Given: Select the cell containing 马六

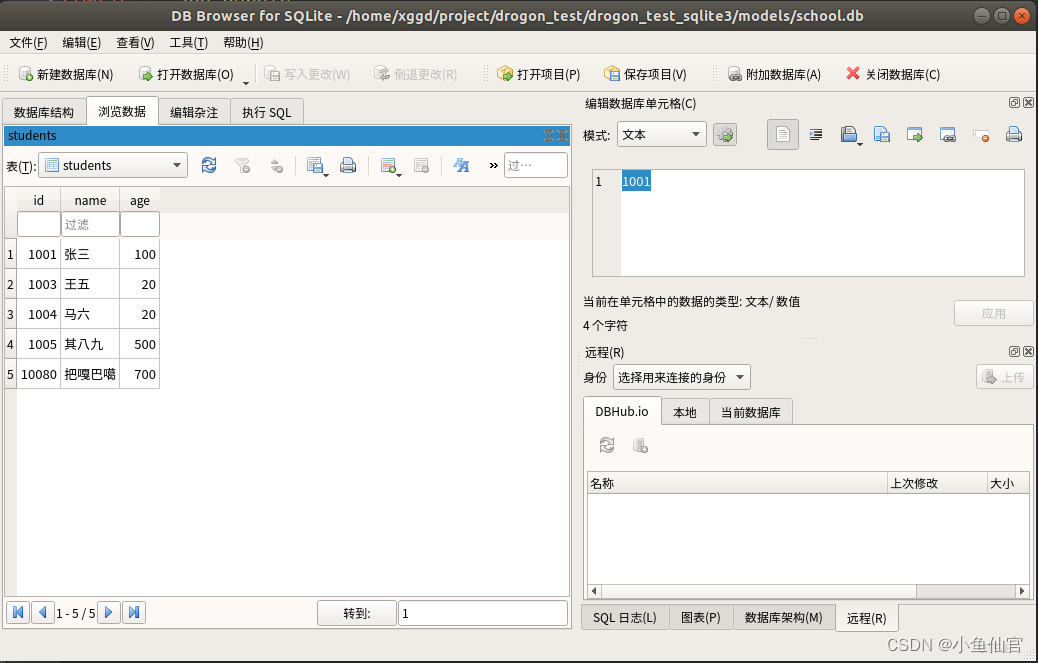Looking at the screenshot, I should pyautogui.click(x=90, y=314).
